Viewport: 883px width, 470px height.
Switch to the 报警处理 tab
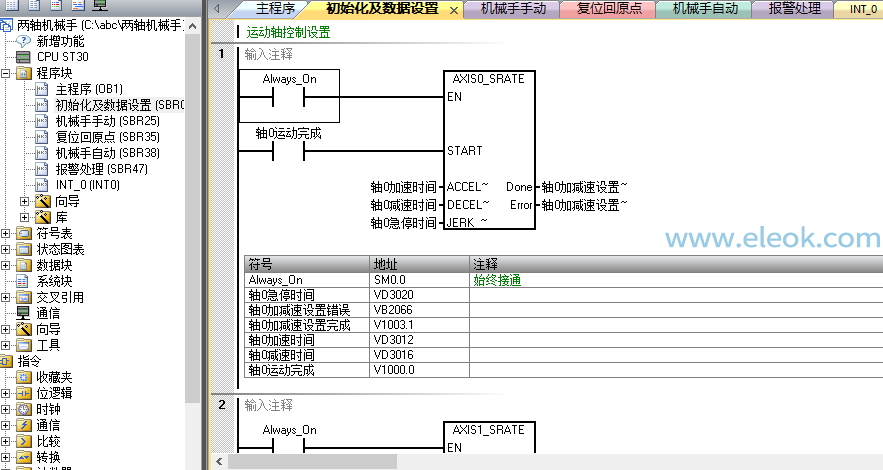[x=794, y=9]
